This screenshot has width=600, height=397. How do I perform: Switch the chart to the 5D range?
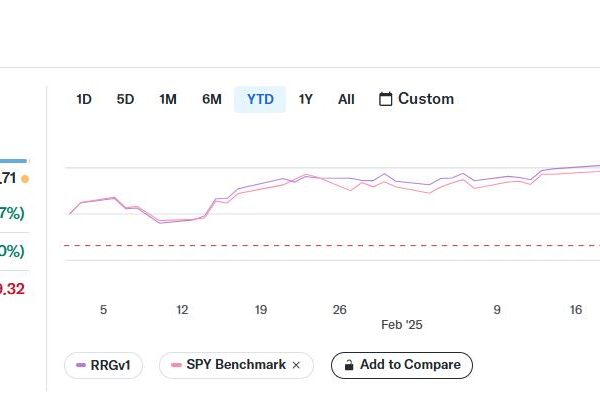pyautogui.click(x=125, y=100)
